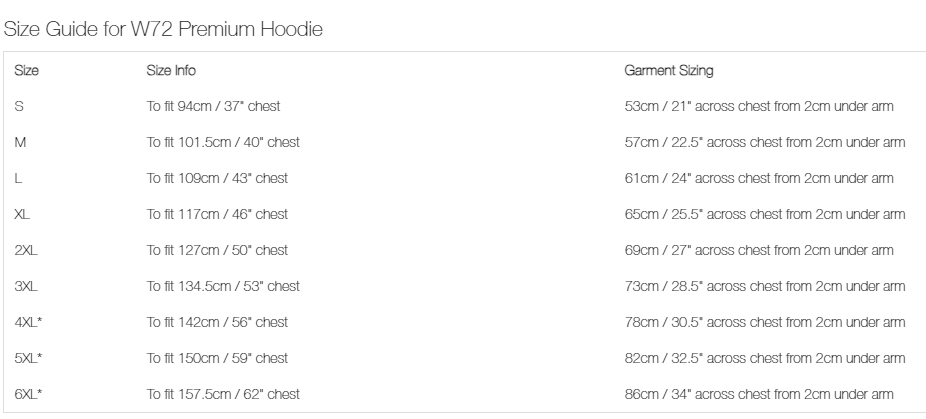Image resolution: width=926 pixels, height=419 pixels.
Task: Click the Size Guide for W72 Premium Hoodie heading
Action: pyautogui.click(x=163, y=29)
